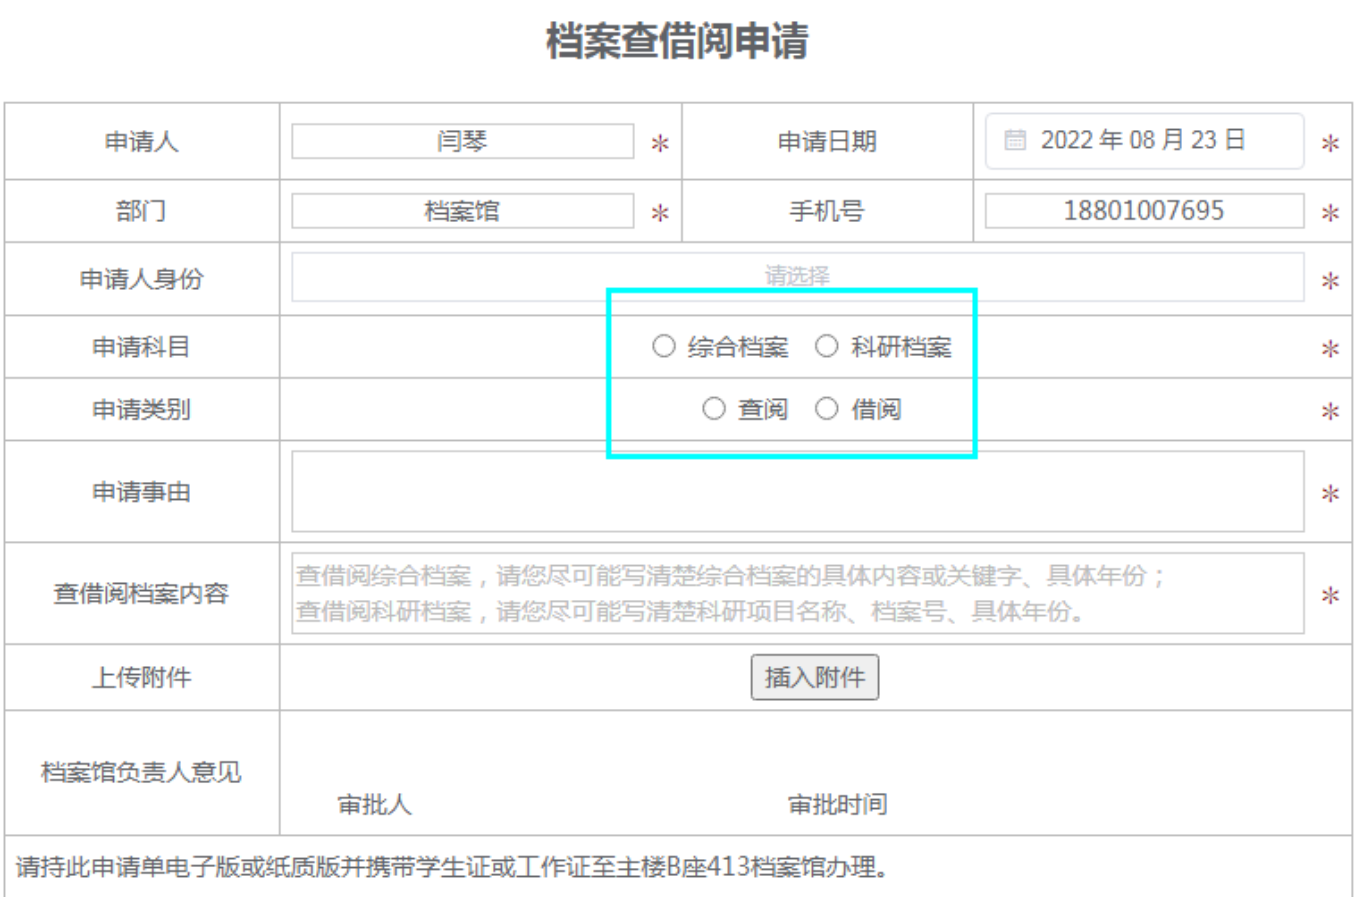Click the calendar icon in the date field
This screenshot has height=898, width=1356.
1014,140
